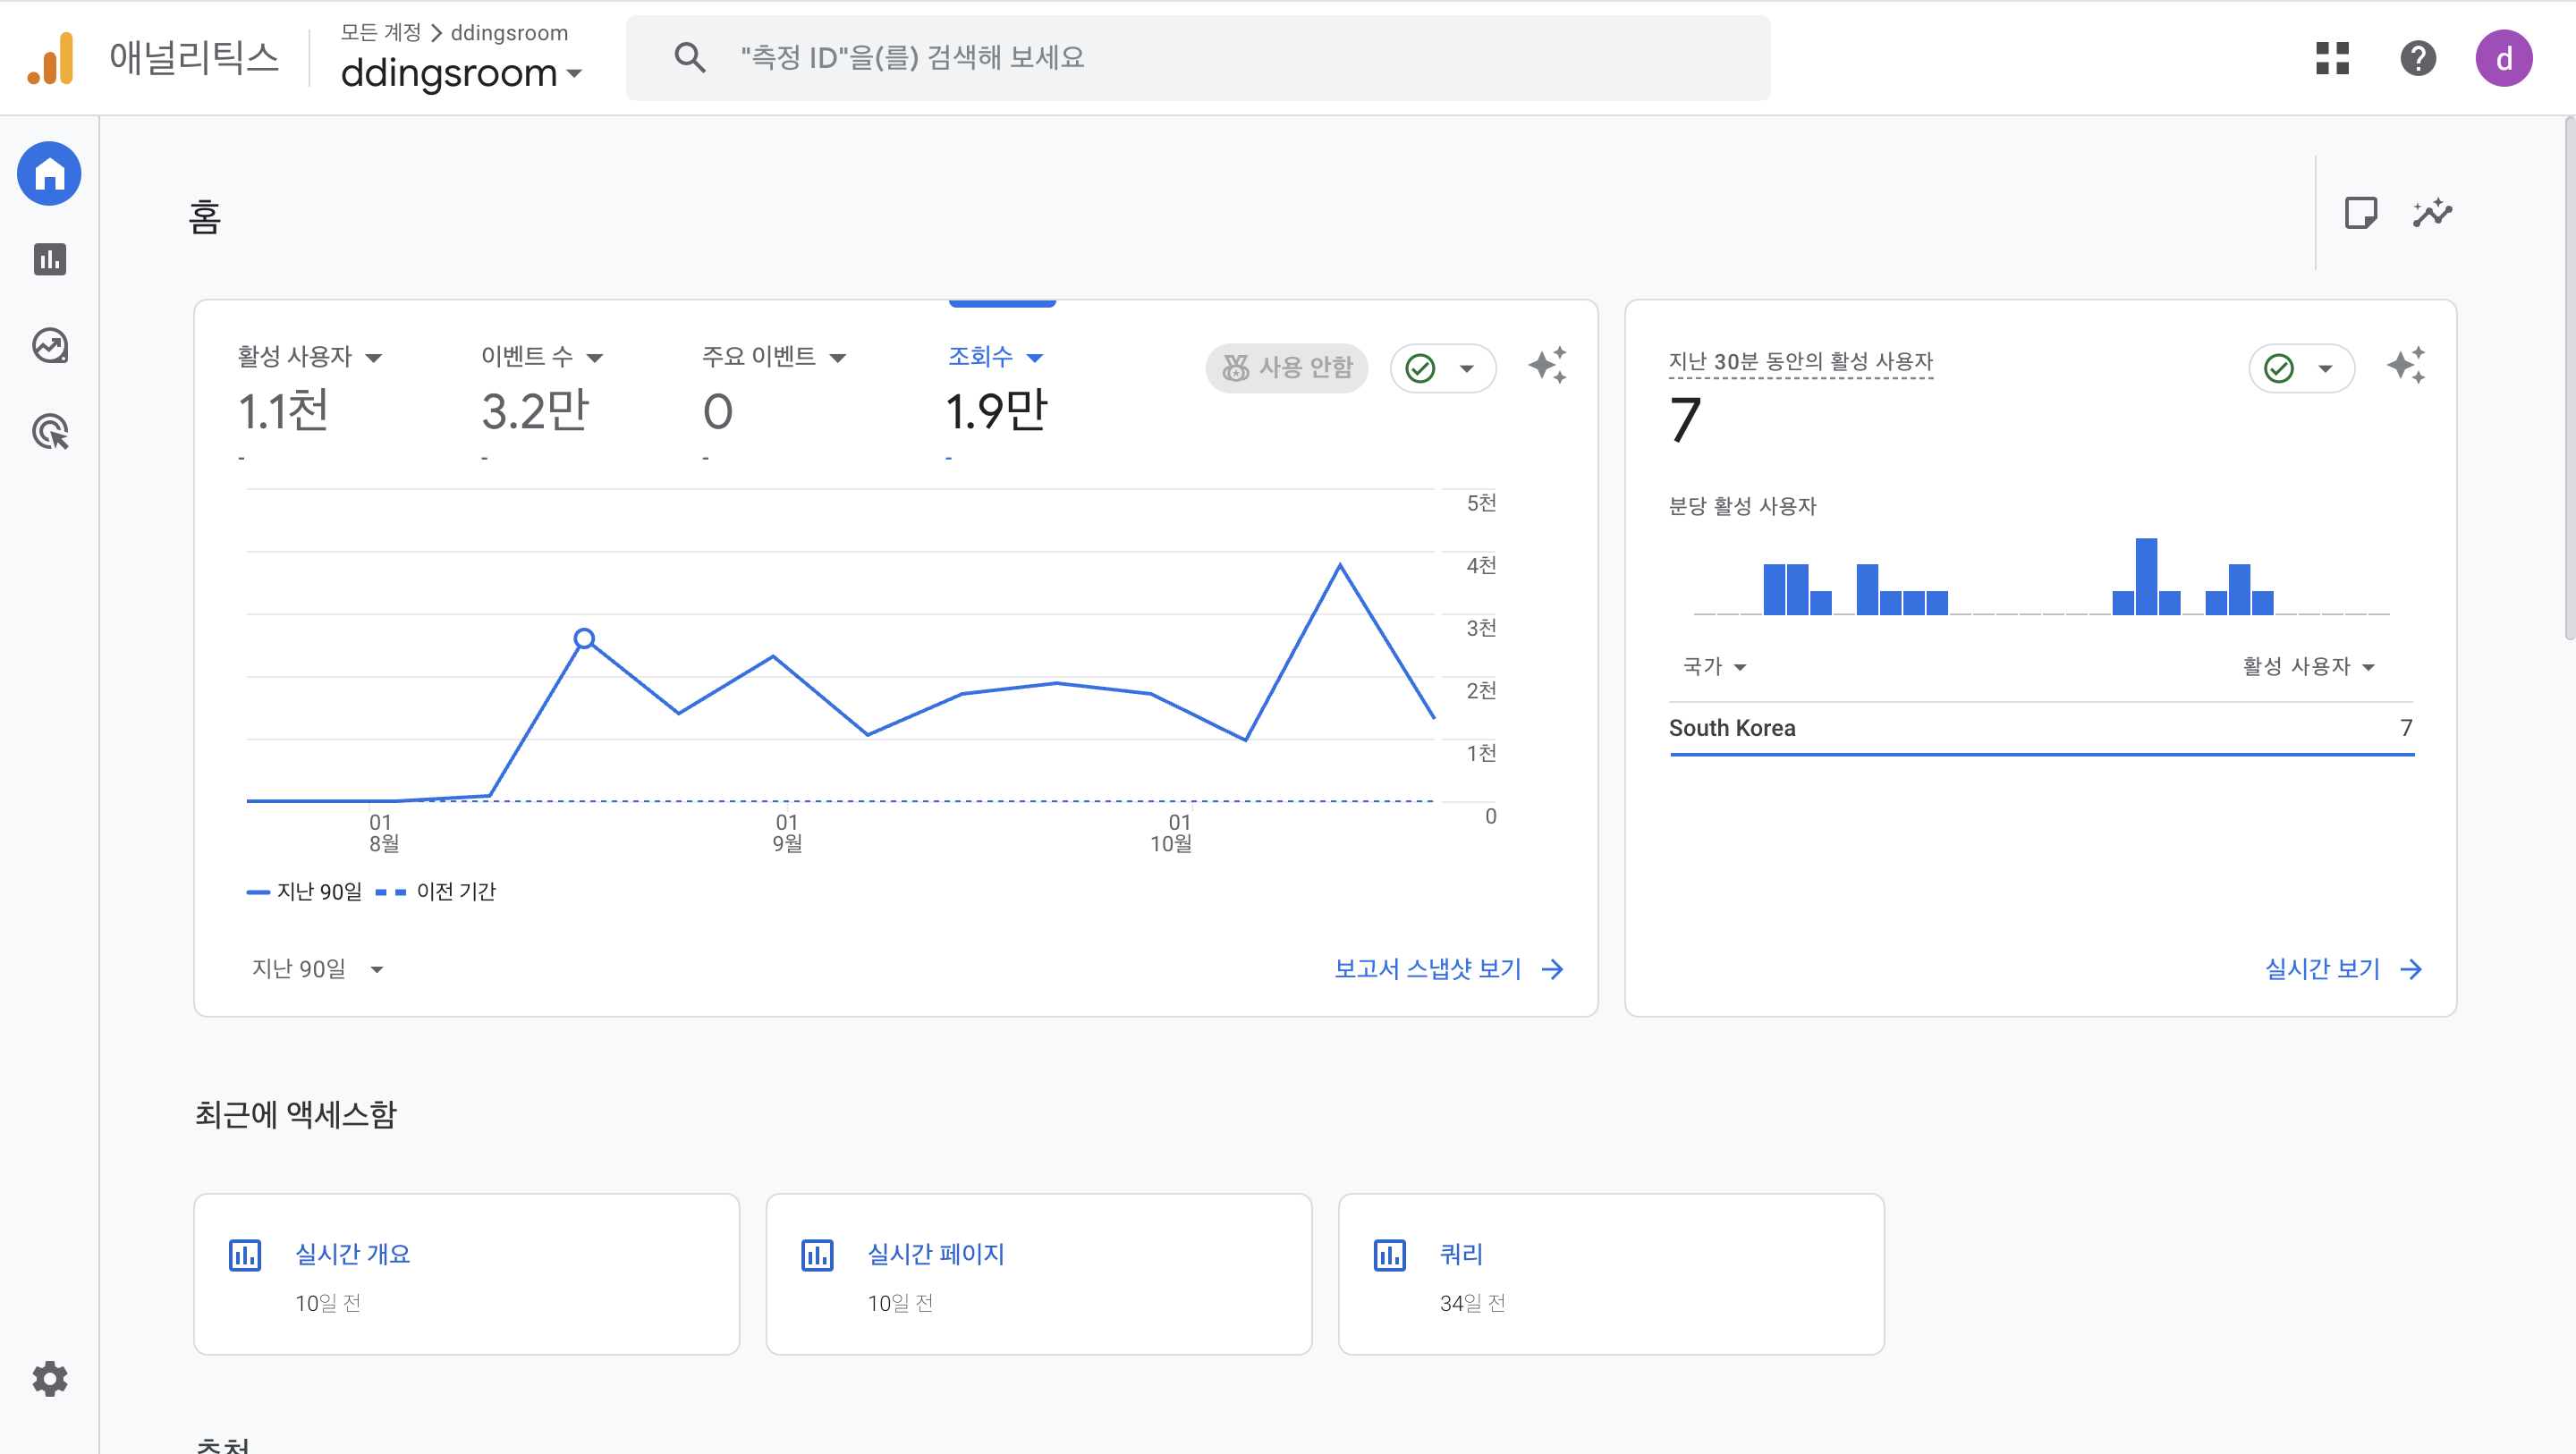Viewport: 2576px width, 1454px height.
Task: Open the Insights sparkline icon
Action: click(x=2432, y=213)
